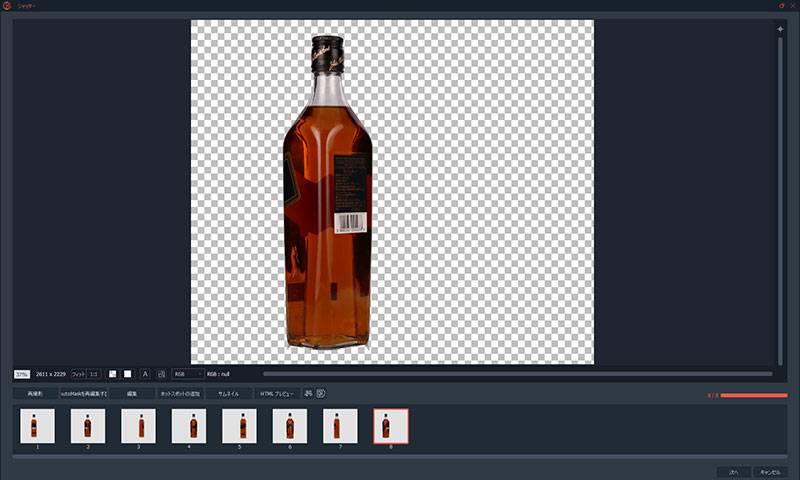Click the compare icon beside HTML プレビュー
This screenshot has width=800, height=480.
309,393
